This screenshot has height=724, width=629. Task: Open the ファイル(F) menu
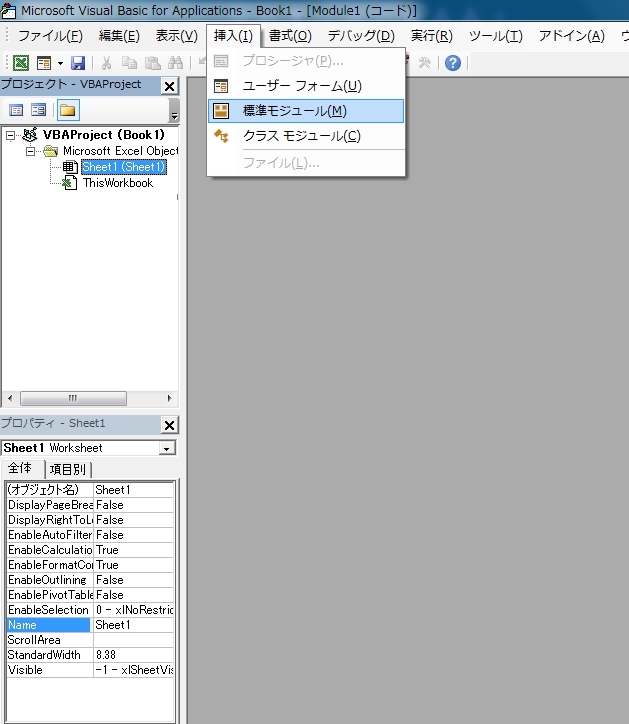[x=50, y=36]
